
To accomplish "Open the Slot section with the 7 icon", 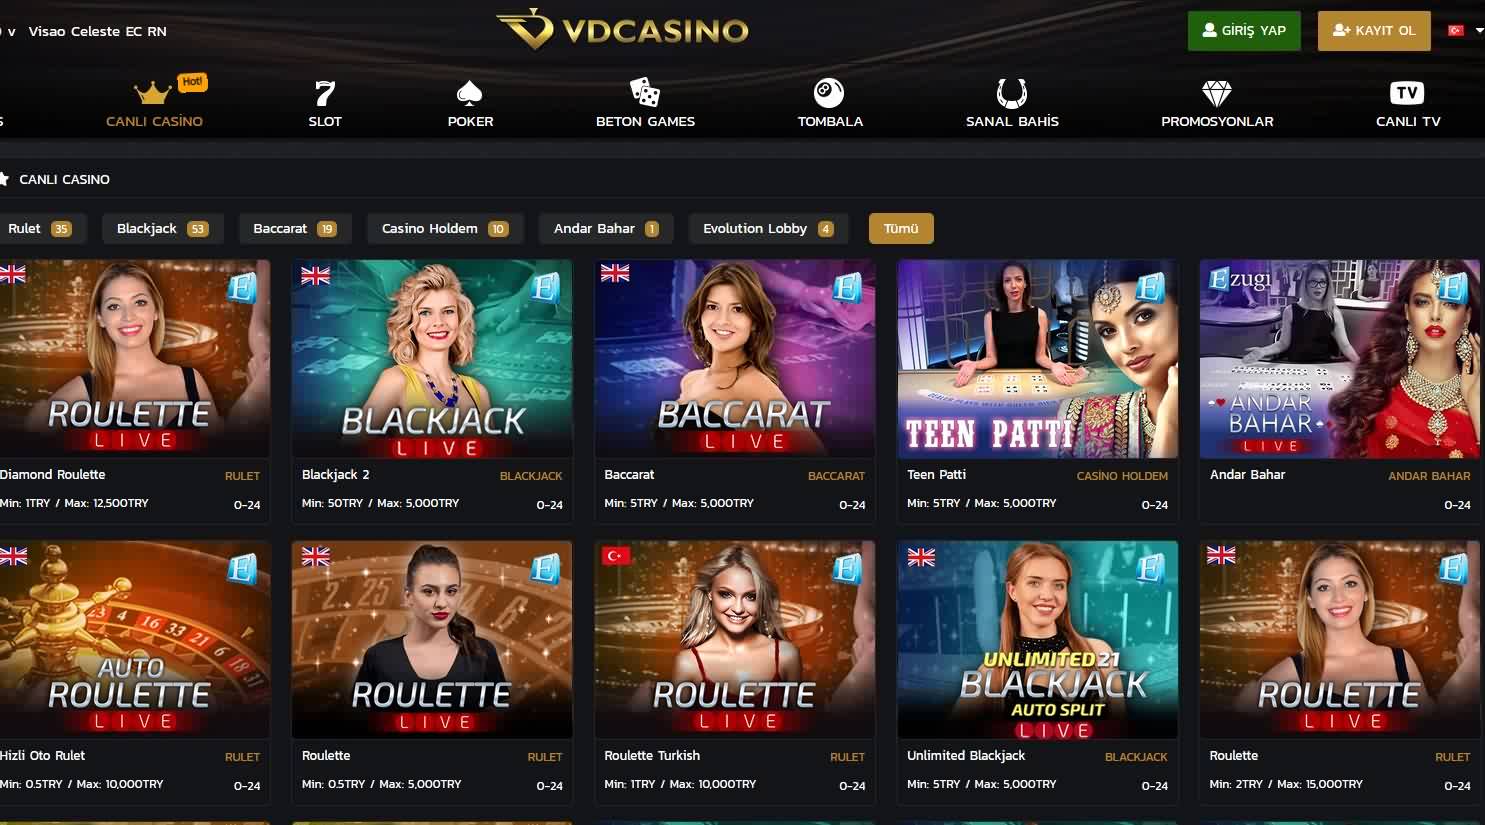I will click(x=325, y=93).
